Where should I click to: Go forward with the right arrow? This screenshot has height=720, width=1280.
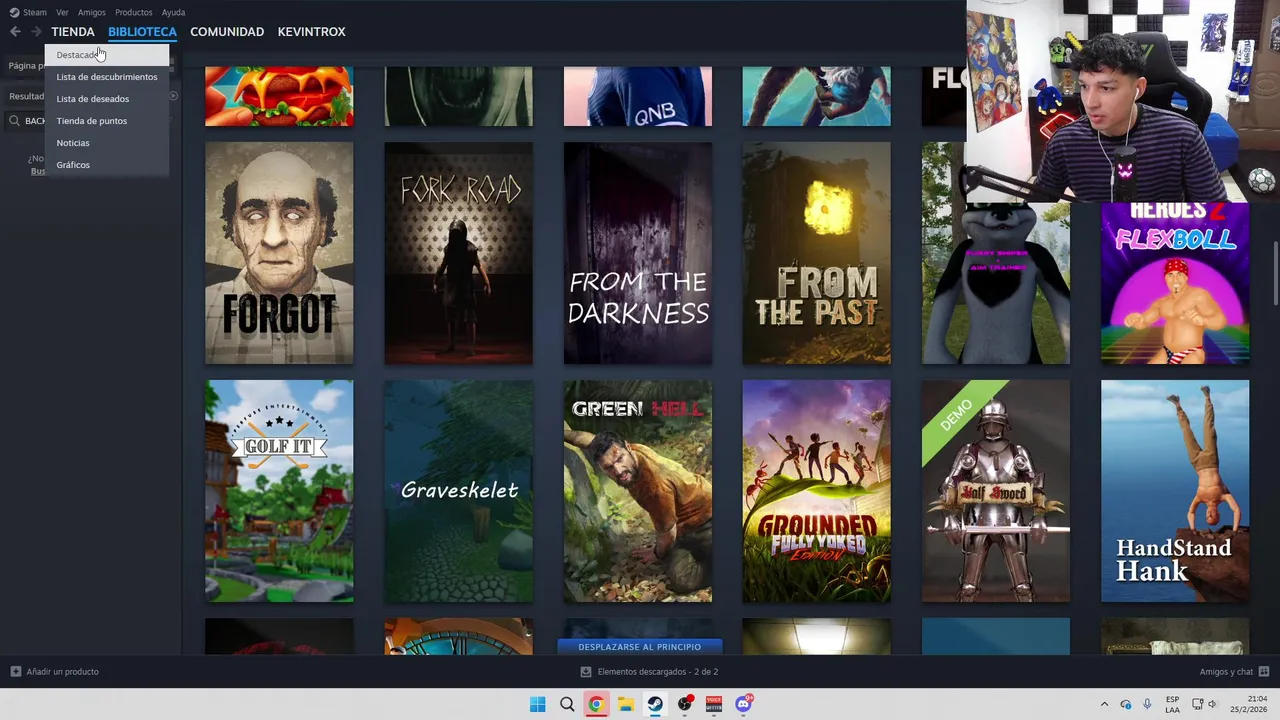tap(36, 32)
